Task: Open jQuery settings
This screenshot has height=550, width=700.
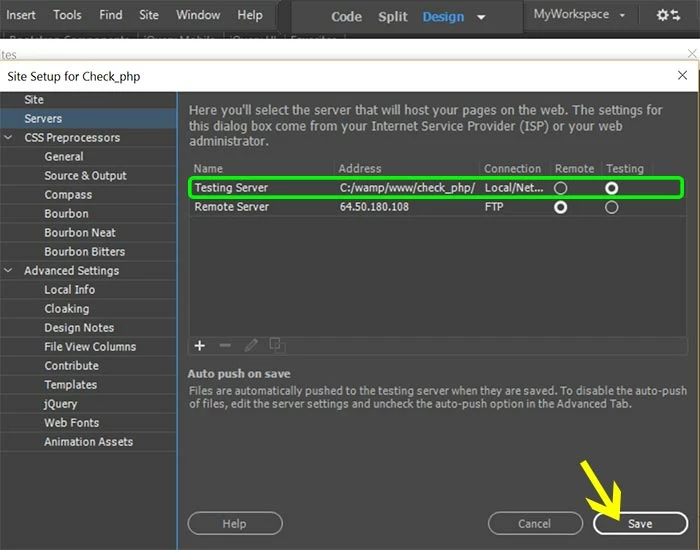Action: click(61, 404)
